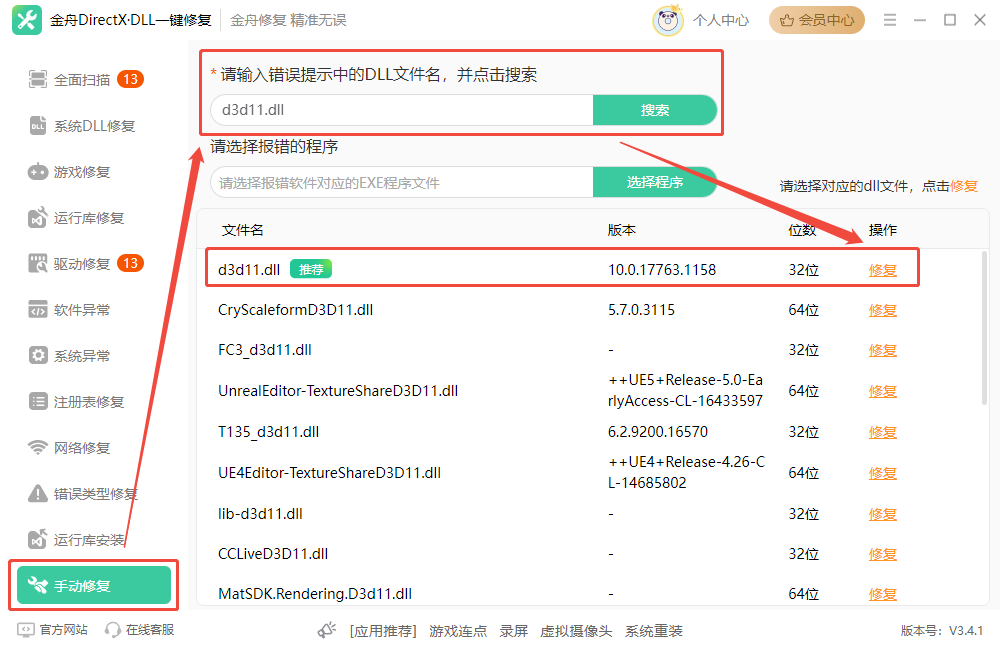Click the orange 修复 hint text

(964, 186)
